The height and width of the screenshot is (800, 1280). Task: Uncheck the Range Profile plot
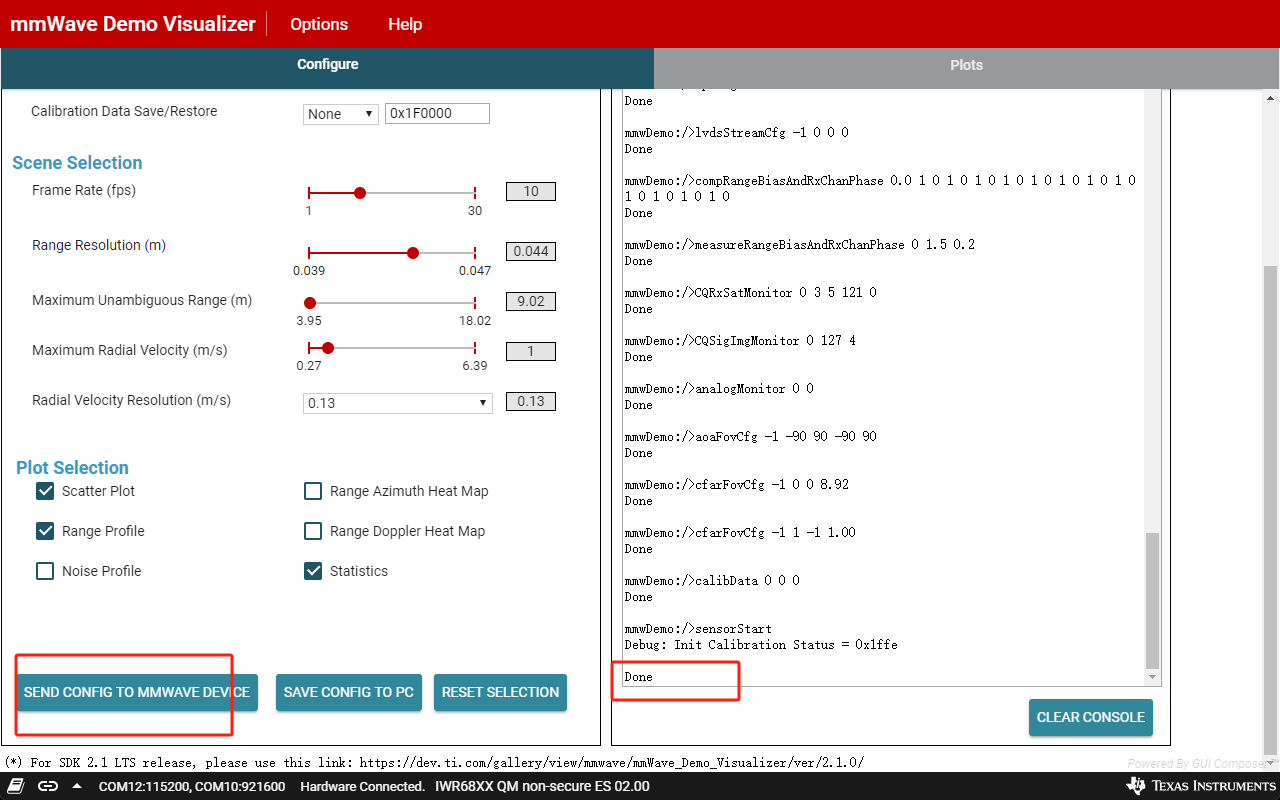pyautogui.click(x=44, y=531)
